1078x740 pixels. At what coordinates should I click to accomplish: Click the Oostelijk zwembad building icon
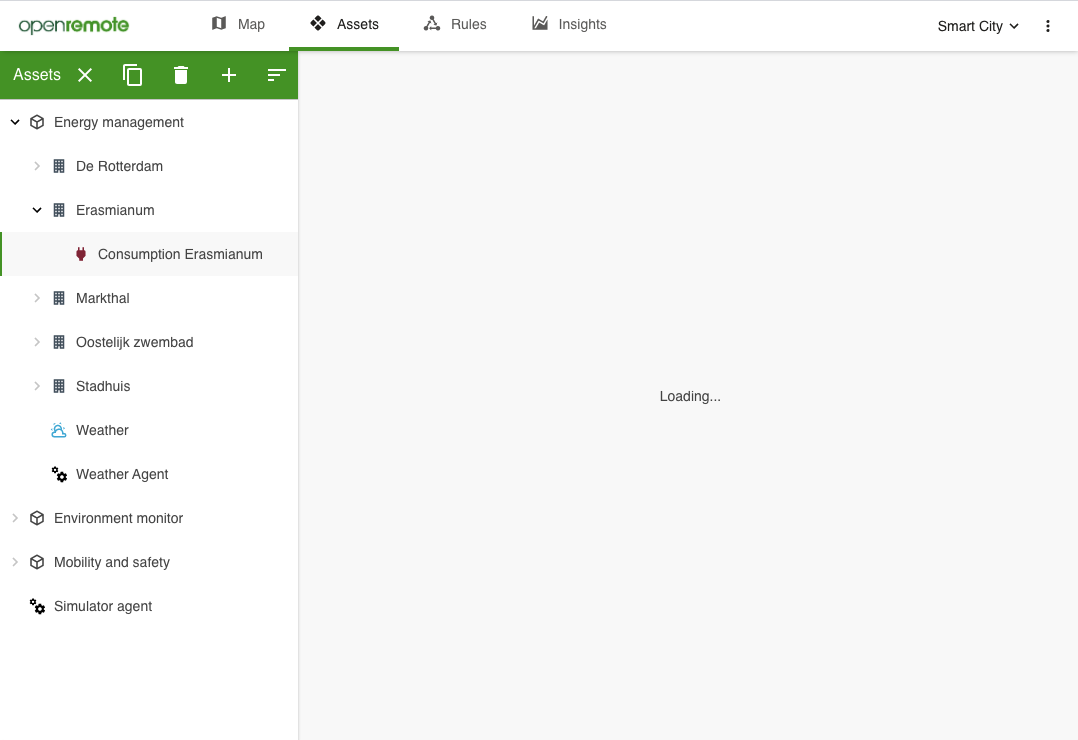(x=59, y=342)
